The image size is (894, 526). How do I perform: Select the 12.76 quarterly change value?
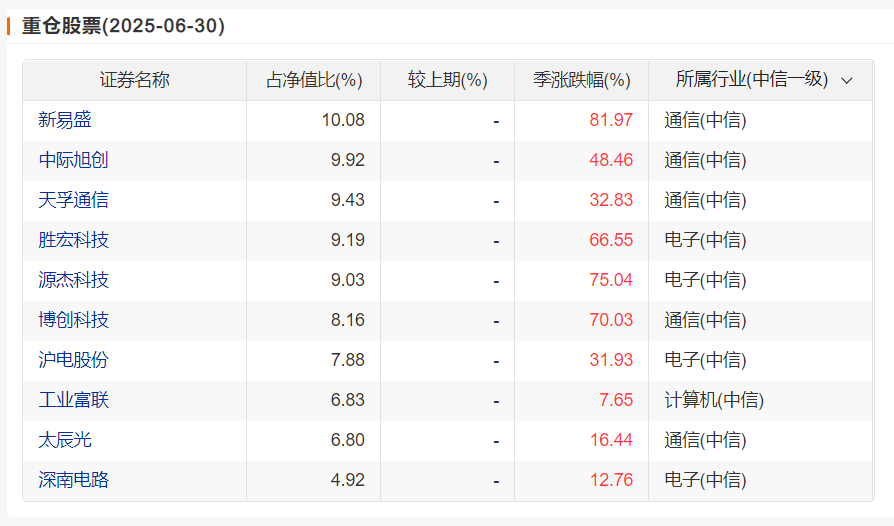pos(611,479)
